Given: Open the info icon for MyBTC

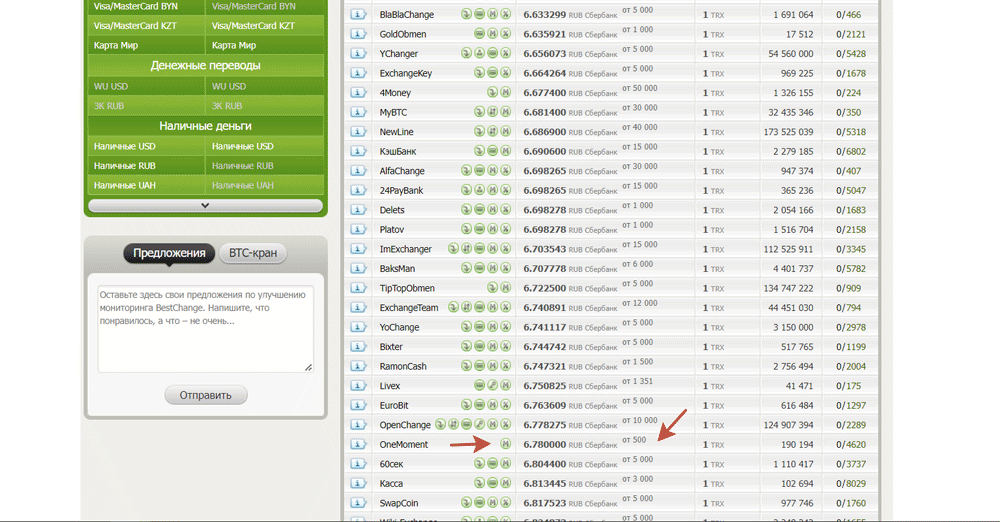Looking at the screenshot, I should click(x=358, y=112).
